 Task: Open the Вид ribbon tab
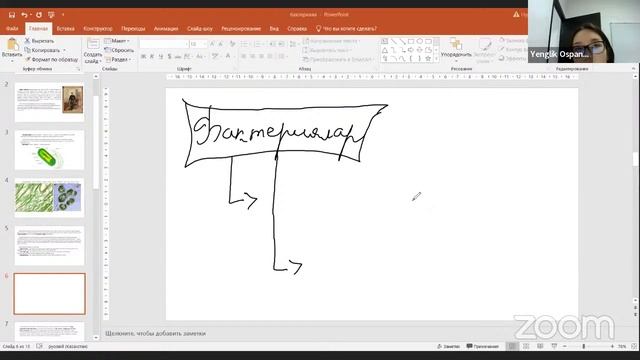274,29
